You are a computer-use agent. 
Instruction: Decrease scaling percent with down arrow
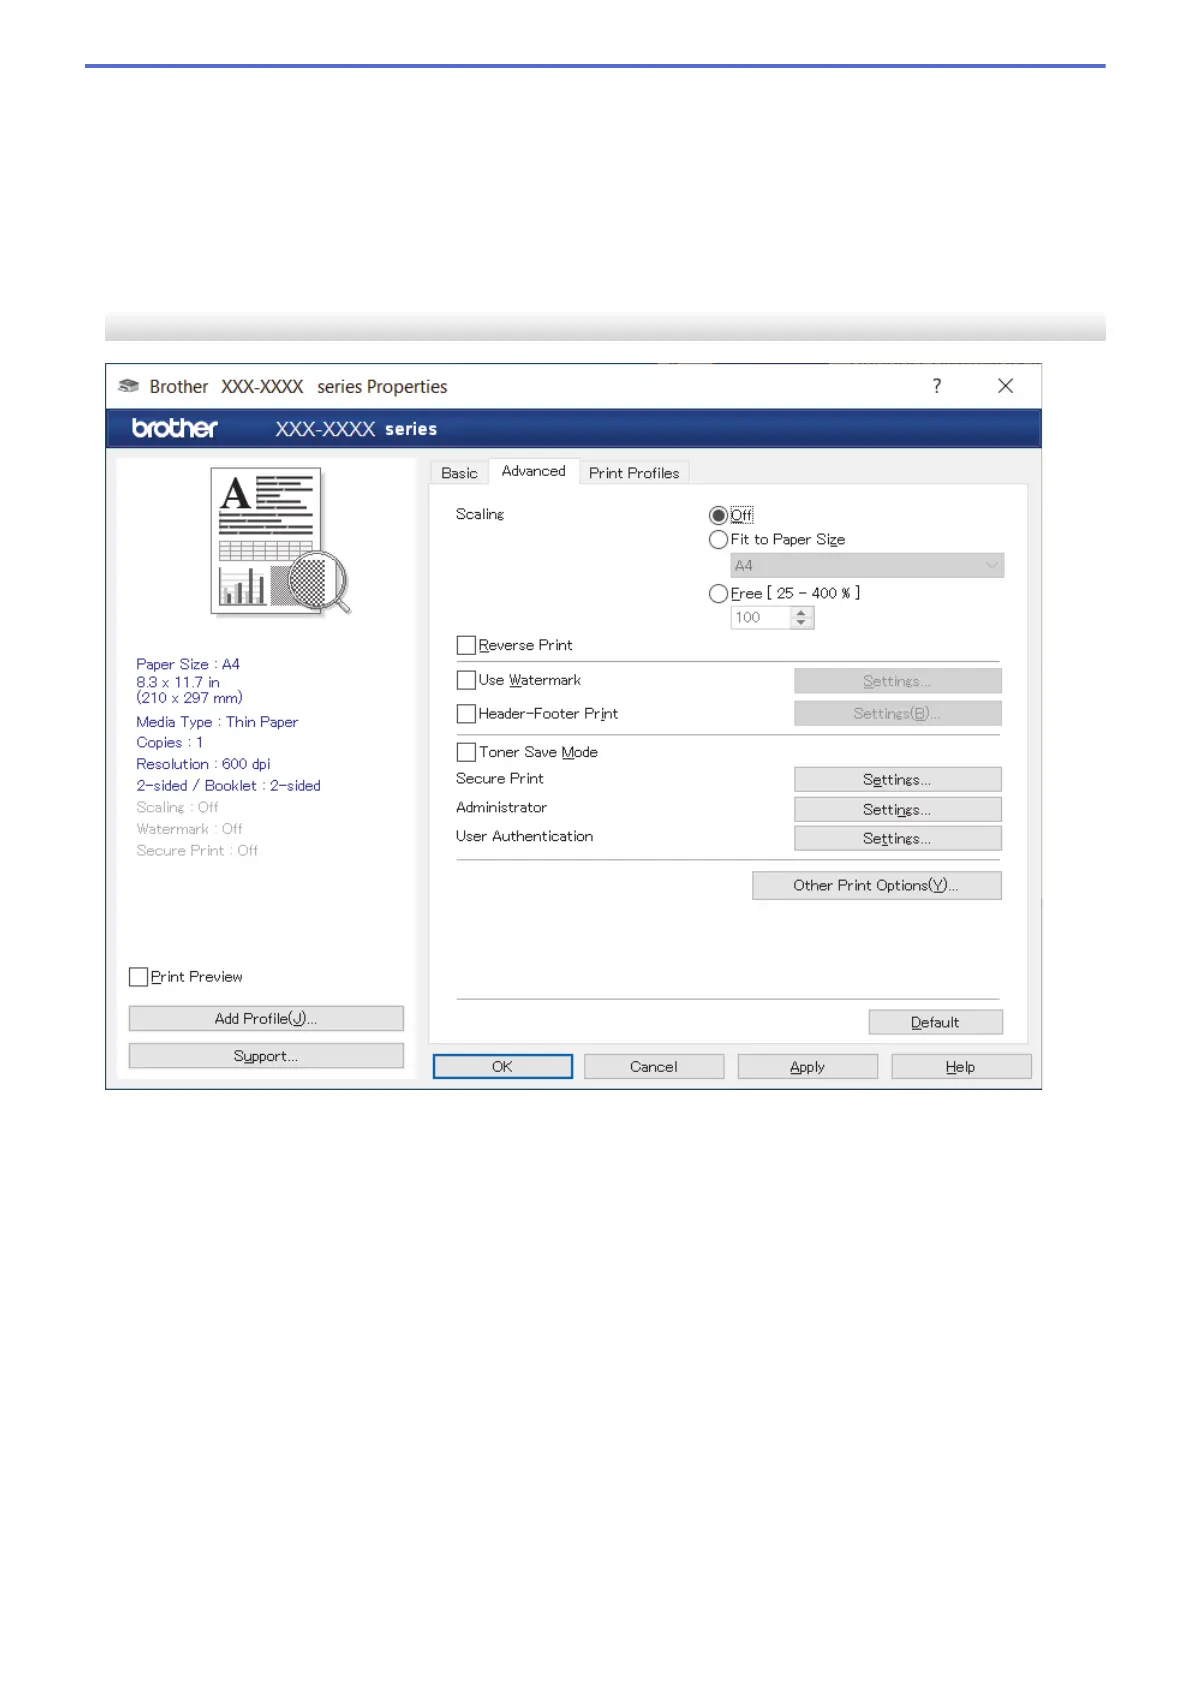801,623
